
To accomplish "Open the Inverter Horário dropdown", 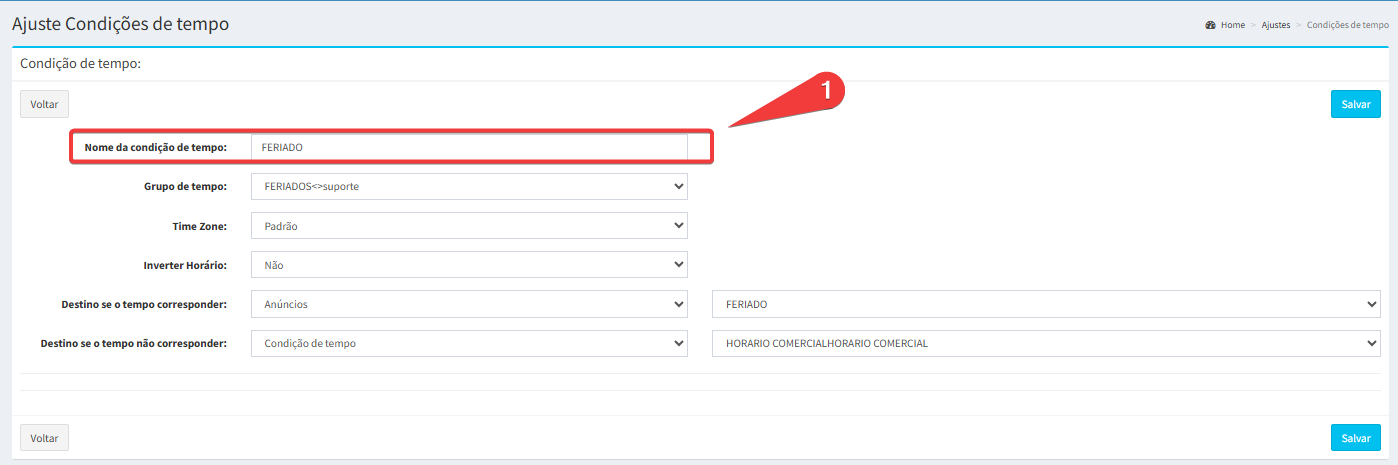I will tap(468, 265).
